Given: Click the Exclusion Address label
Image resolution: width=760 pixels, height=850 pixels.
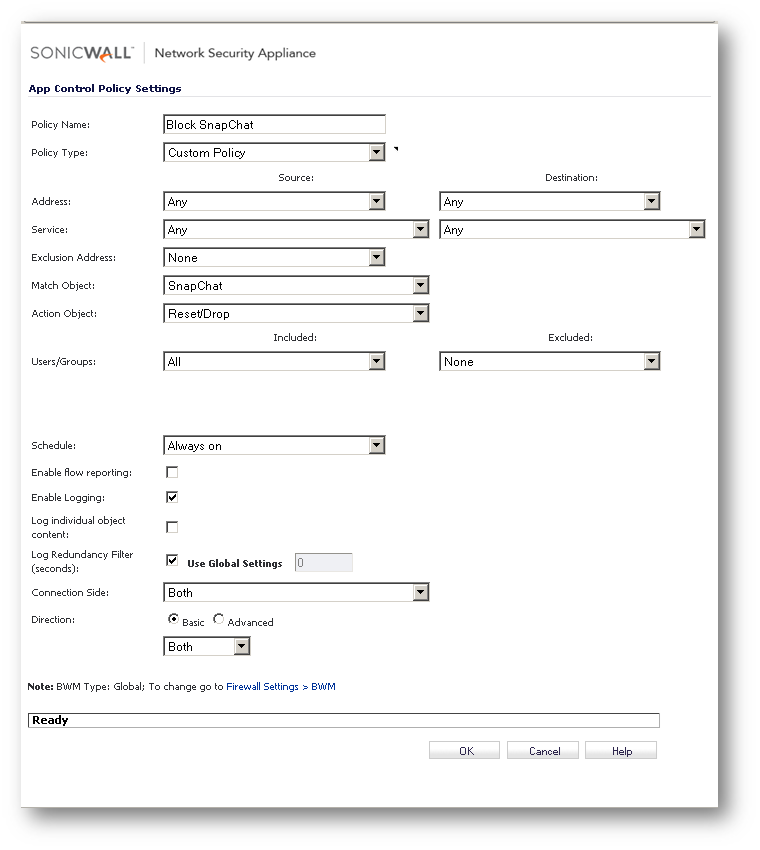Looking at the screenshot, I should pyautogui.click(x=73, y=257).
